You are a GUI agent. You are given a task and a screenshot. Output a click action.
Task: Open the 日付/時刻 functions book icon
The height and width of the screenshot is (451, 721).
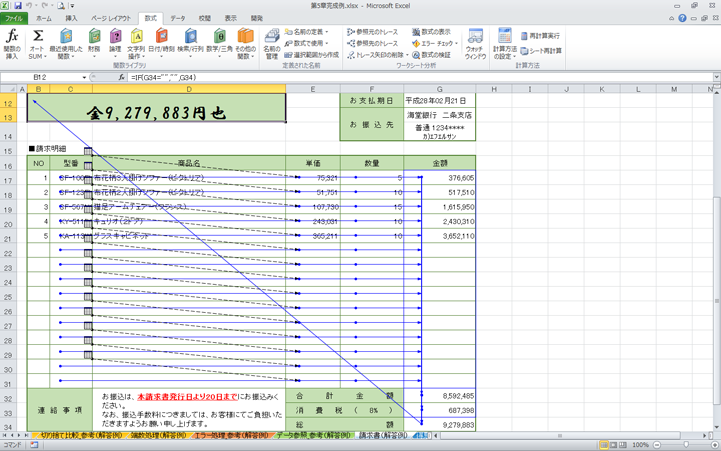click(x=161, y=36)
